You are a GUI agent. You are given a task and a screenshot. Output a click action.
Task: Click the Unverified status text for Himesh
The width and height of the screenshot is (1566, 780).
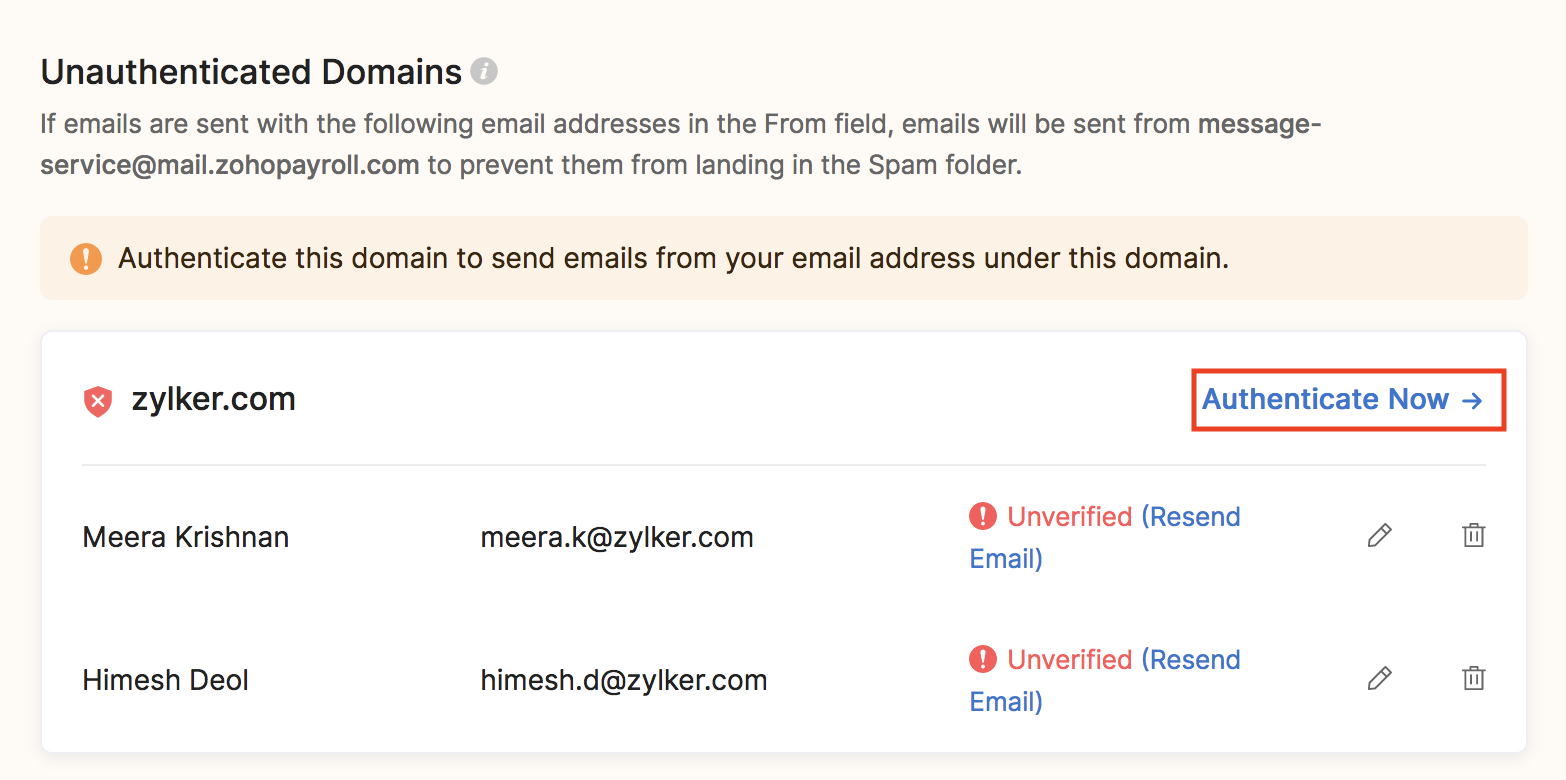point(1069,660)
